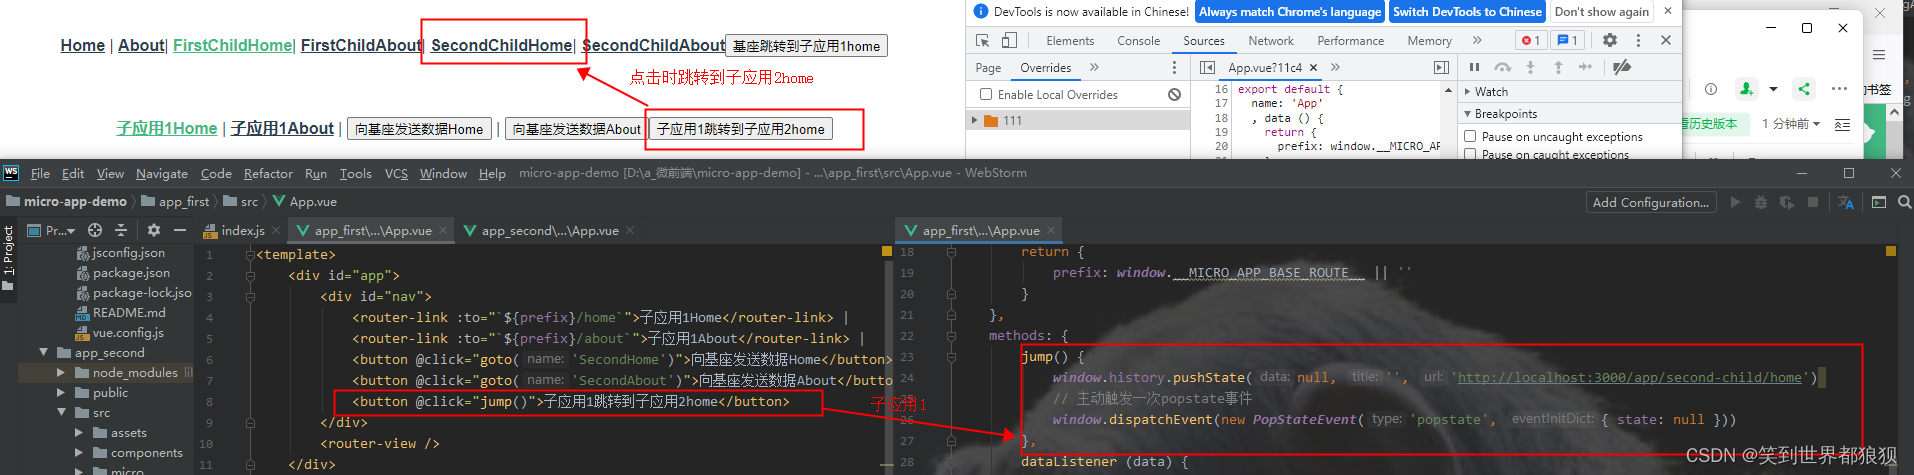This screenshot has height=475, width=1914.
Task: Click the WebStorm Stop icon
Action: click(1813, 202)
